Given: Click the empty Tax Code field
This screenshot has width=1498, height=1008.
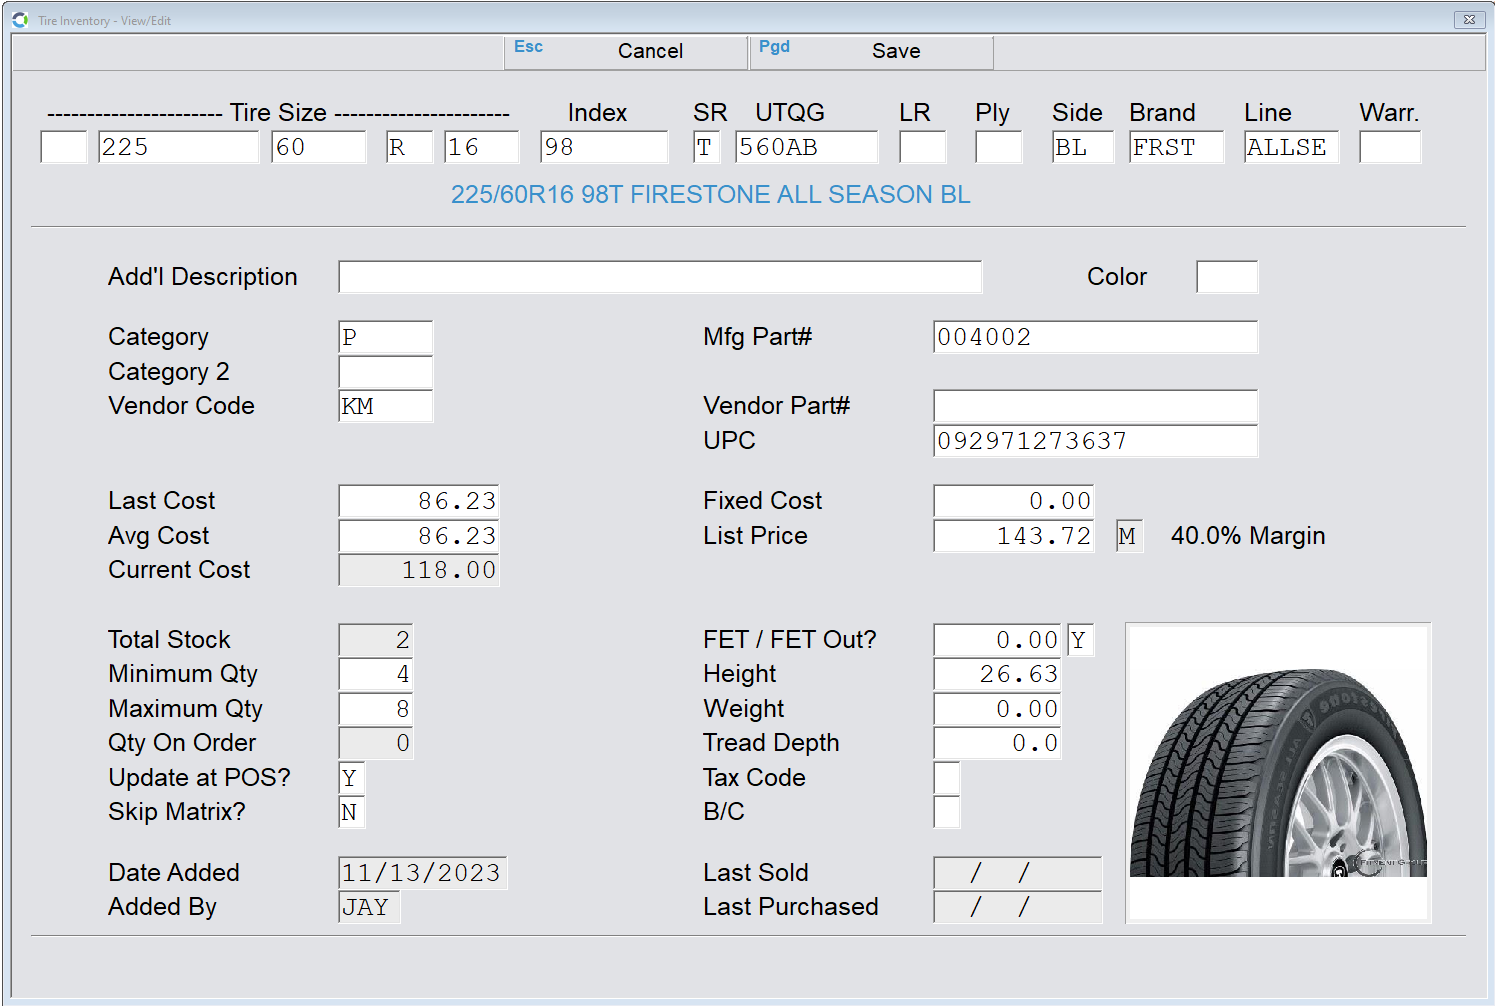Looking at the screenshot, I should [x=947, y=778].
